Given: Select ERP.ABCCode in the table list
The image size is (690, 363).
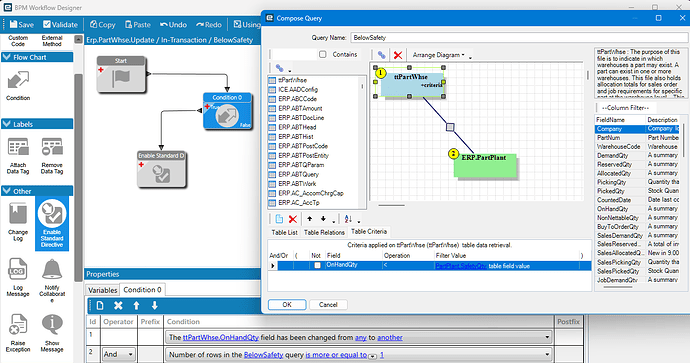Looking at the screenshot, I should pyautogui.click(x=297, y=99).
